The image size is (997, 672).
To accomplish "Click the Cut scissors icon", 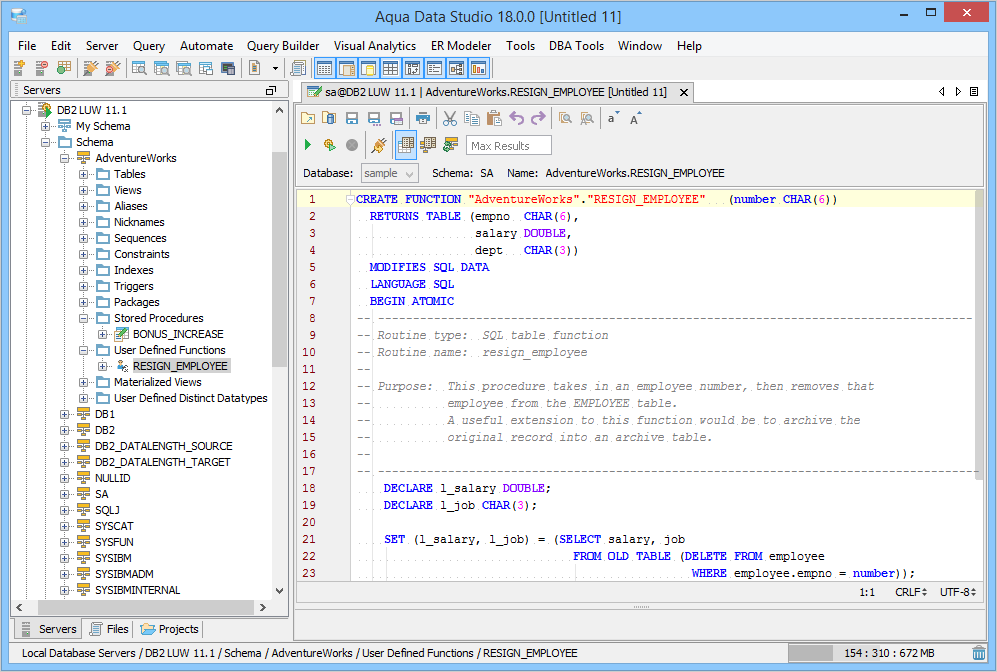I will pyautogui.click(x=450, y=118).
